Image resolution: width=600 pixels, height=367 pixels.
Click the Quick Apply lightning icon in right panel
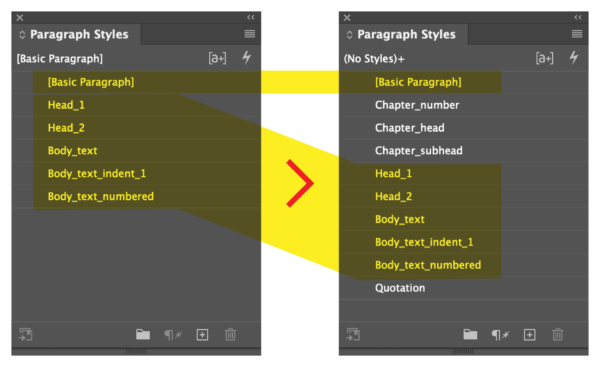coord(574,58)
